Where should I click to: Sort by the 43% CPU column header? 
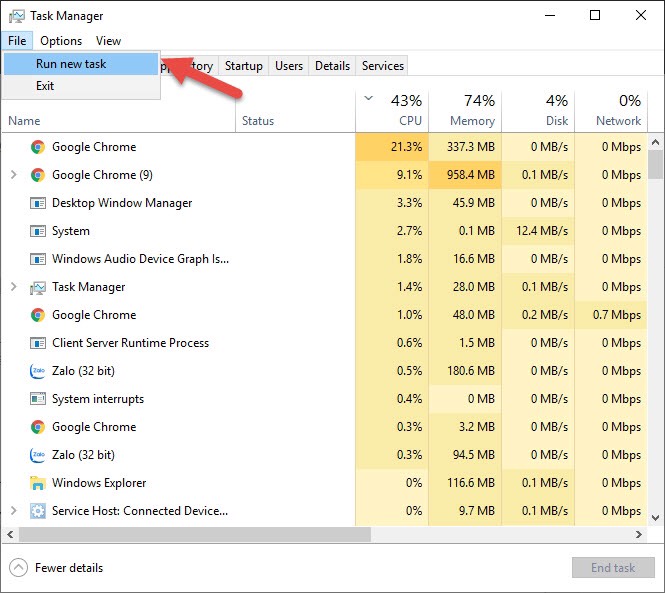coord(392,112)
